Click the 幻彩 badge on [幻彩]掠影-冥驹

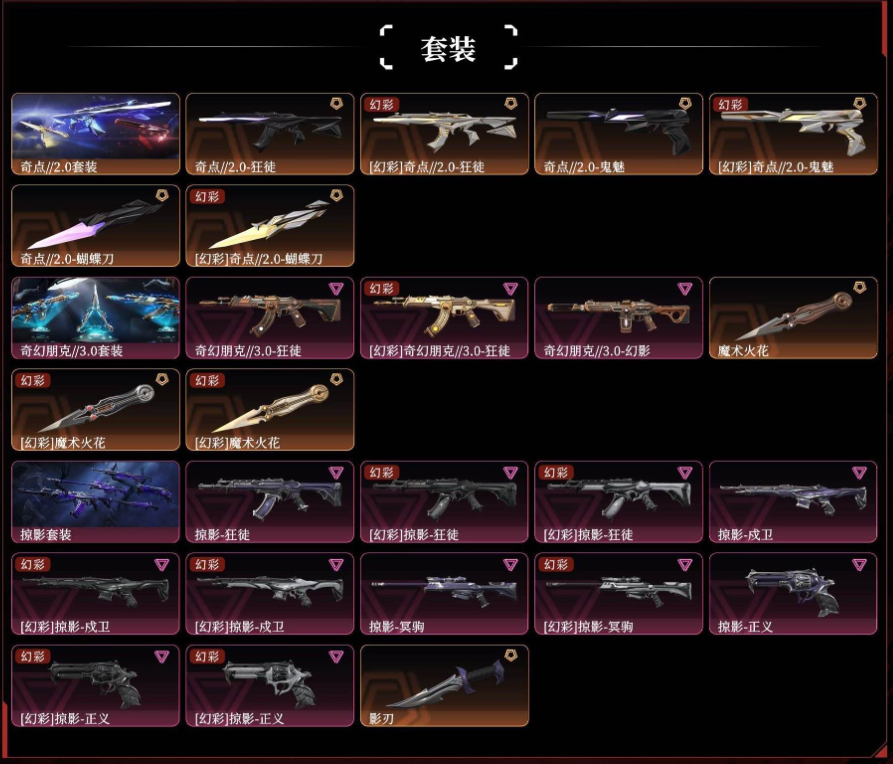(556, 565)
